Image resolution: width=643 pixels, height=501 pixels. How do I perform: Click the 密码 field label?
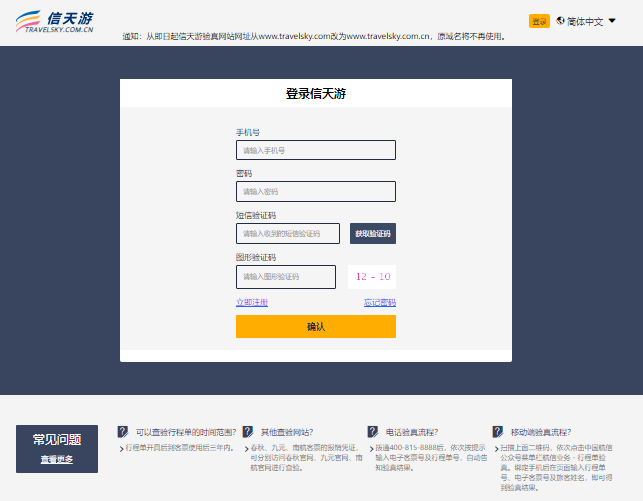244,173
